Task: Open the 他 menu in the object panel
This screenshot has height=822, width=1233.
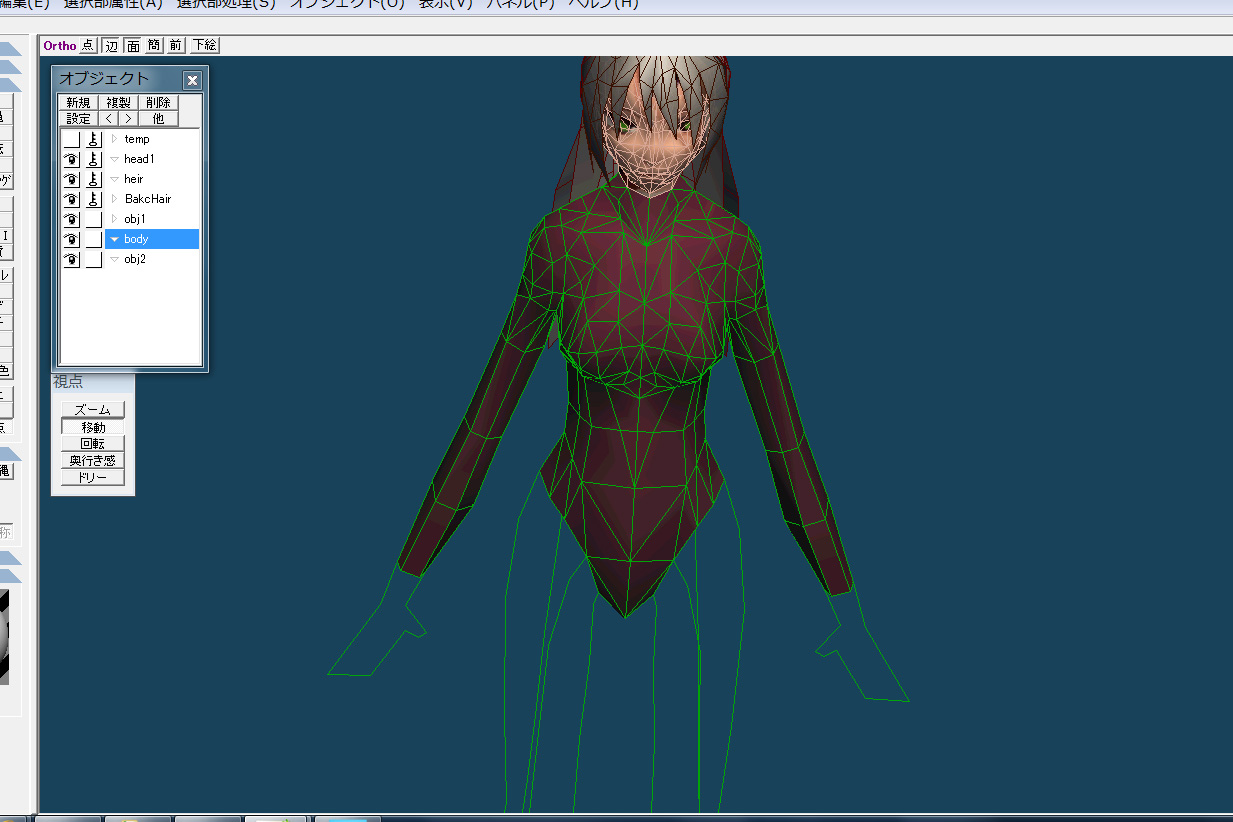Action: pos(158,118)
